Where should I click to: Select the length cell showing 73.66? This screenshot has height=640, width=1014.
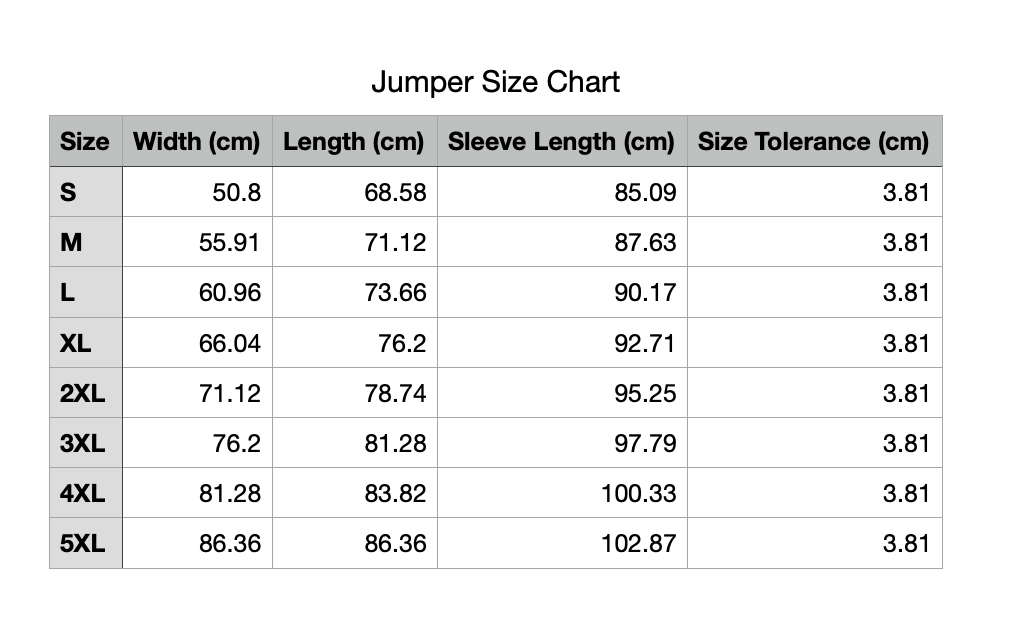pos(395,292)
